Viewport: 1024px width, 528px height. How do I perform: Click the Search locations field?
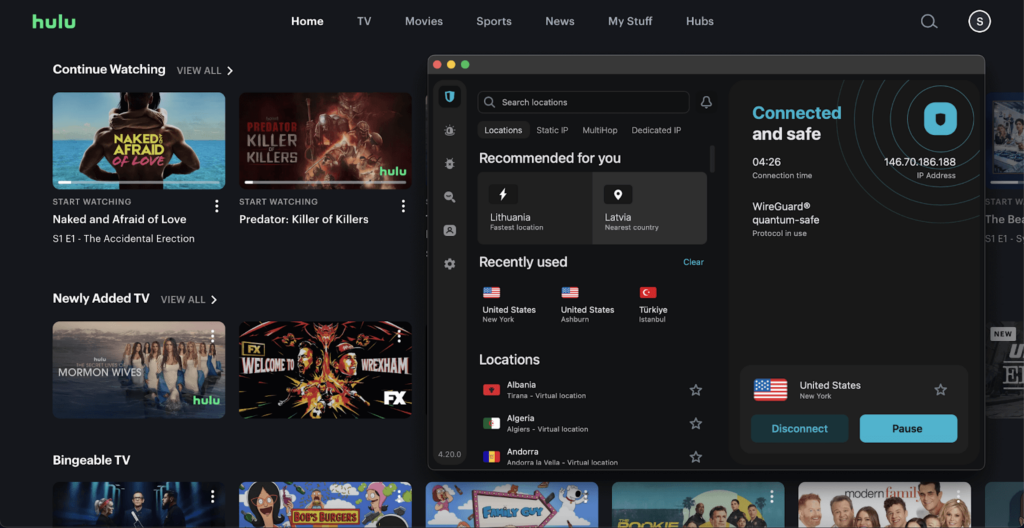(583, 103)
